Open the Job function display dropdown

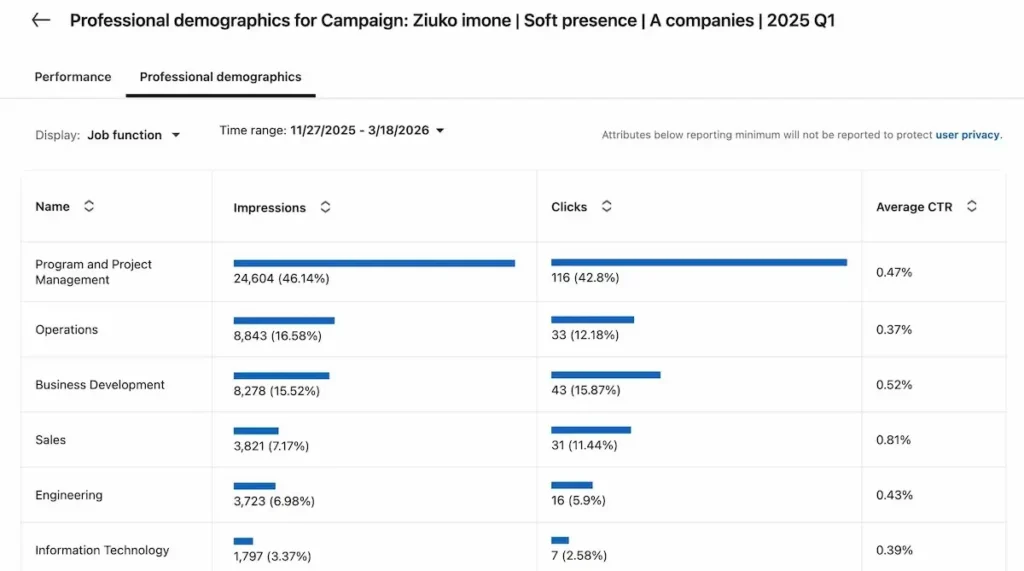click(133, 135)
